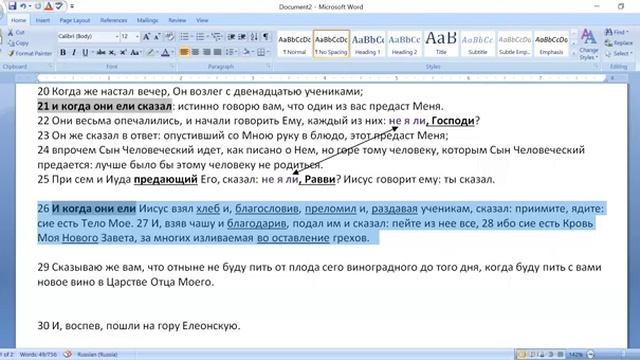Open the Font dialog launcher
The image size is (640, 360).
click(x=172, y=66)
